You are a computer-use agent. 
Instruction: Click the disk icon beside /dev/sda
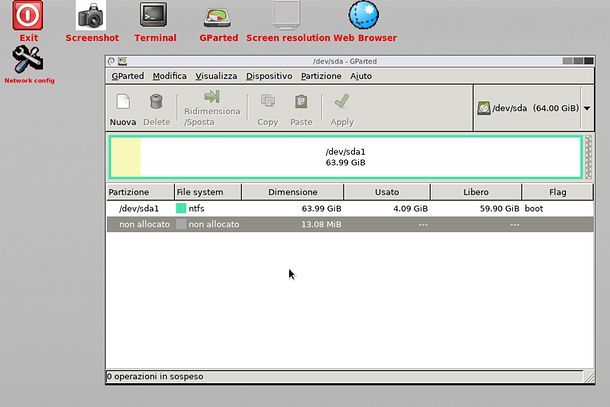484,108
